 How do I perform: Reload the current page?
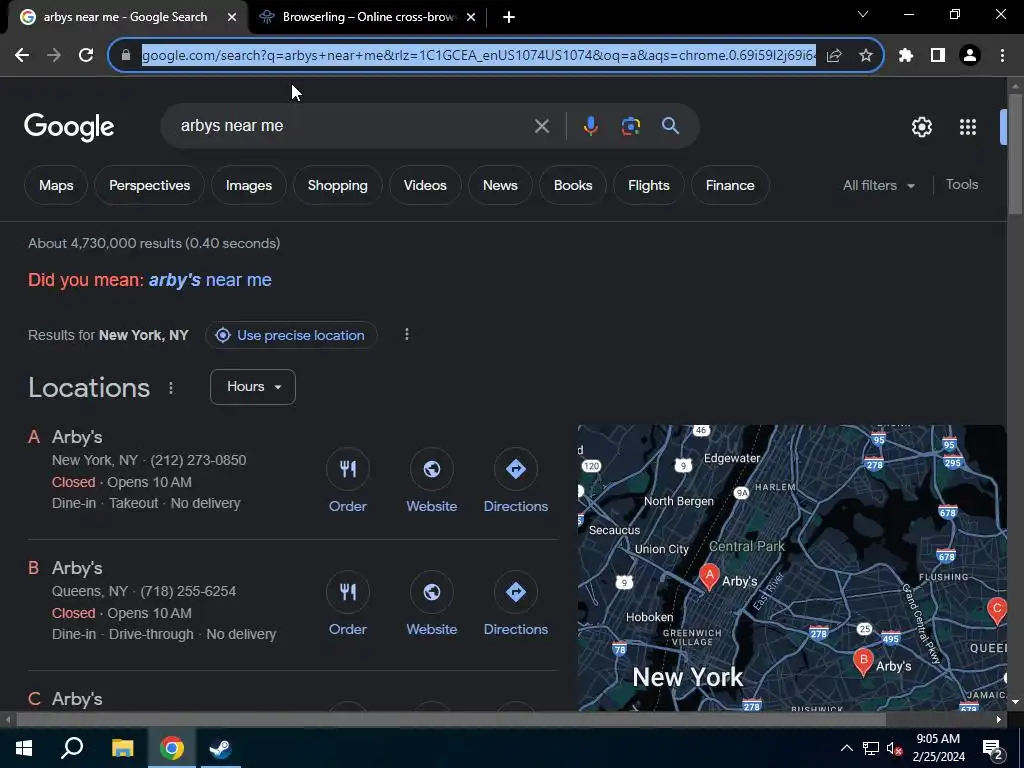click(x=86, y=56)
